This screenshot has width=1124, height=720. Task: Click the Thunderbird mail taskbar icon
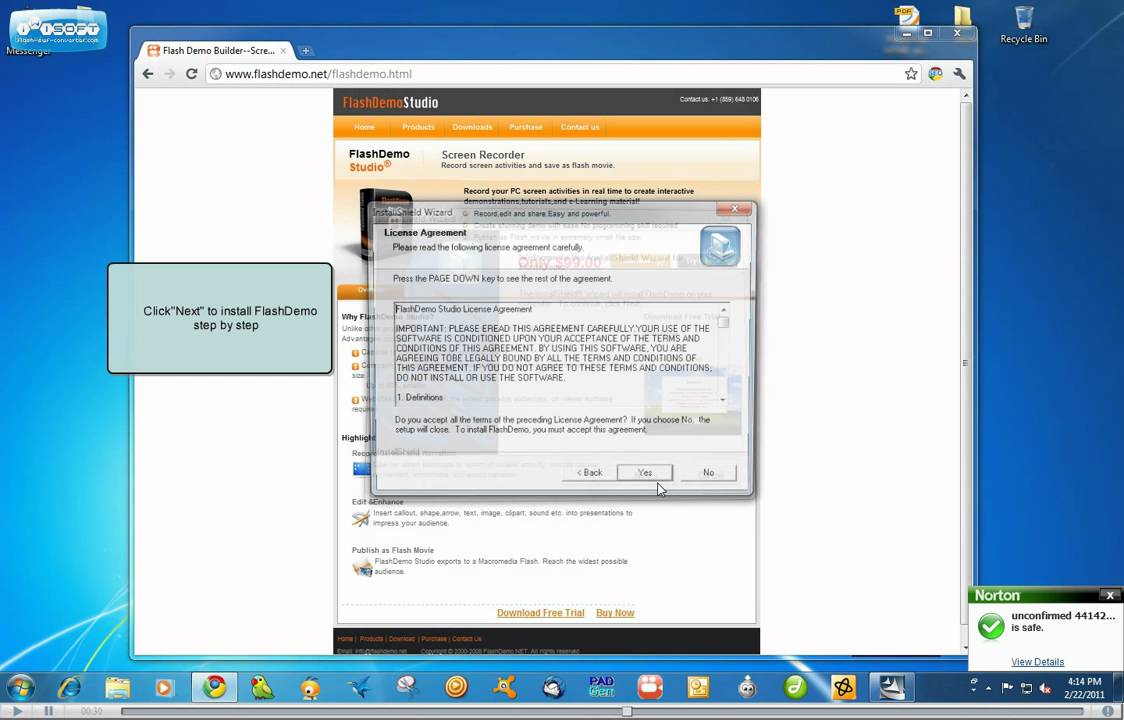coord(553,687)
